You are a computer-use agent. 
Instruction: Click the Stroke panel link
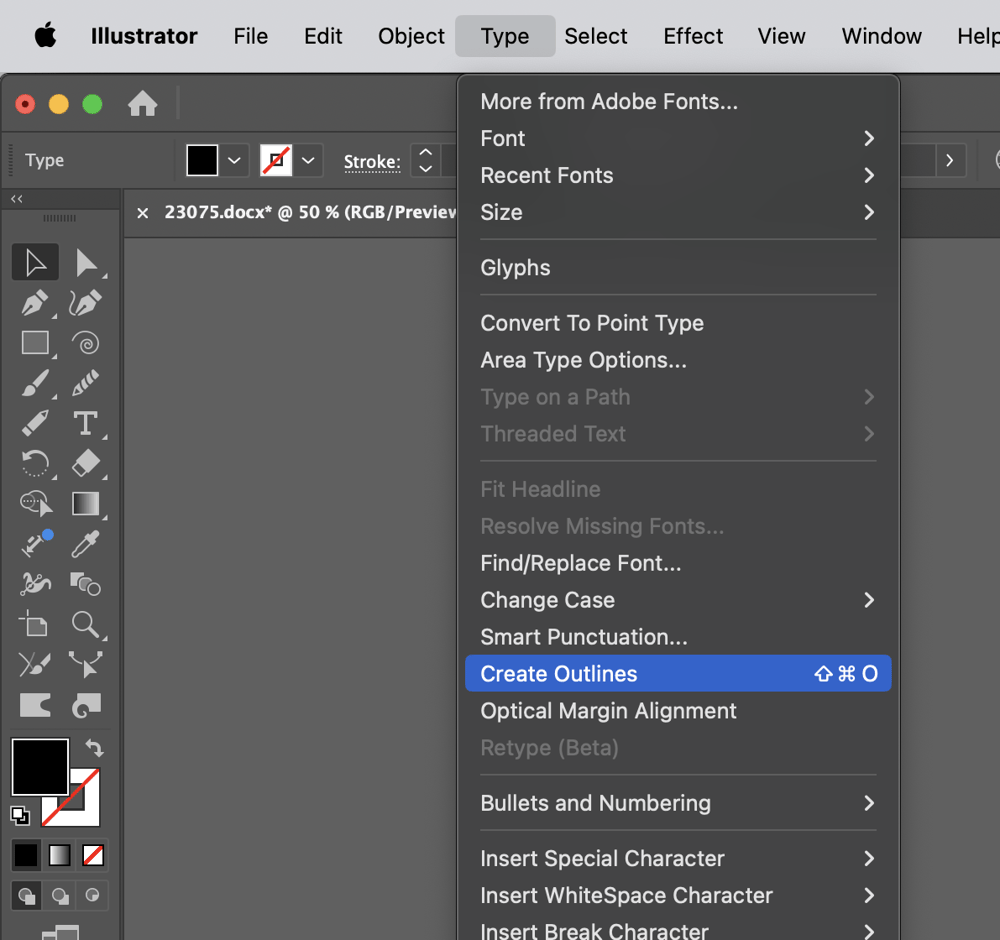372,162
